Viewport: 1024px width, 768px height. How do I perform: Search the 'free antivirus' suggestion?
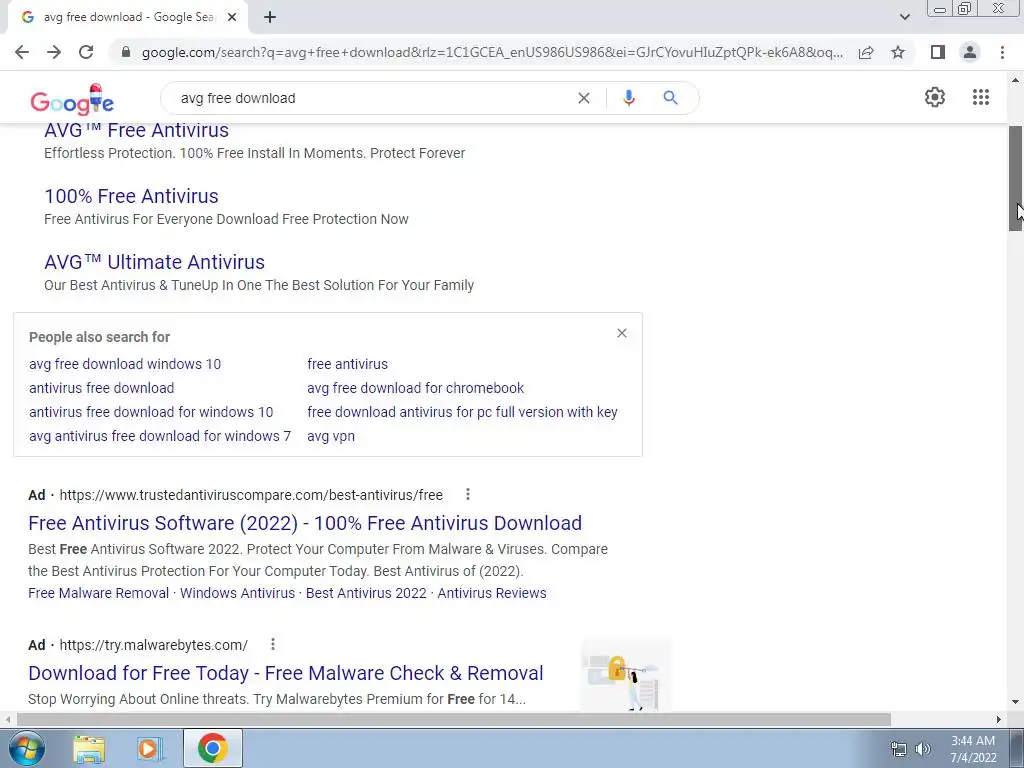point(347,364)
